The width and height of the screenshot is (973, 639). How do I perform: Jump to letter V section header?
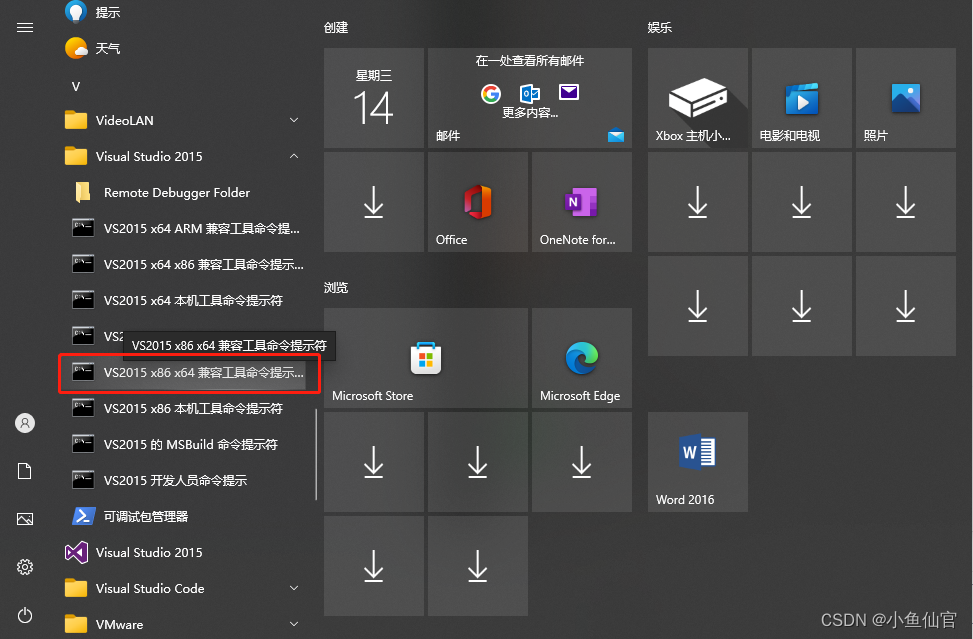[76, 86]
